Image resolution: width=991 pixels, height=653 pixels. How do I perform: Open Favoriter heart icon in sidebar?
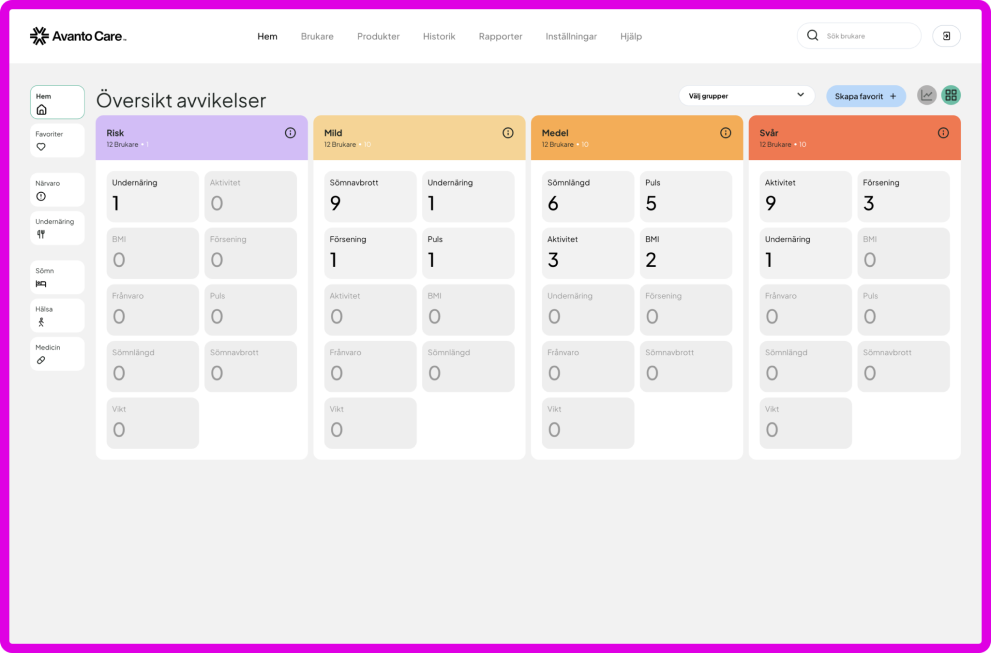click(x=41, y=147)
